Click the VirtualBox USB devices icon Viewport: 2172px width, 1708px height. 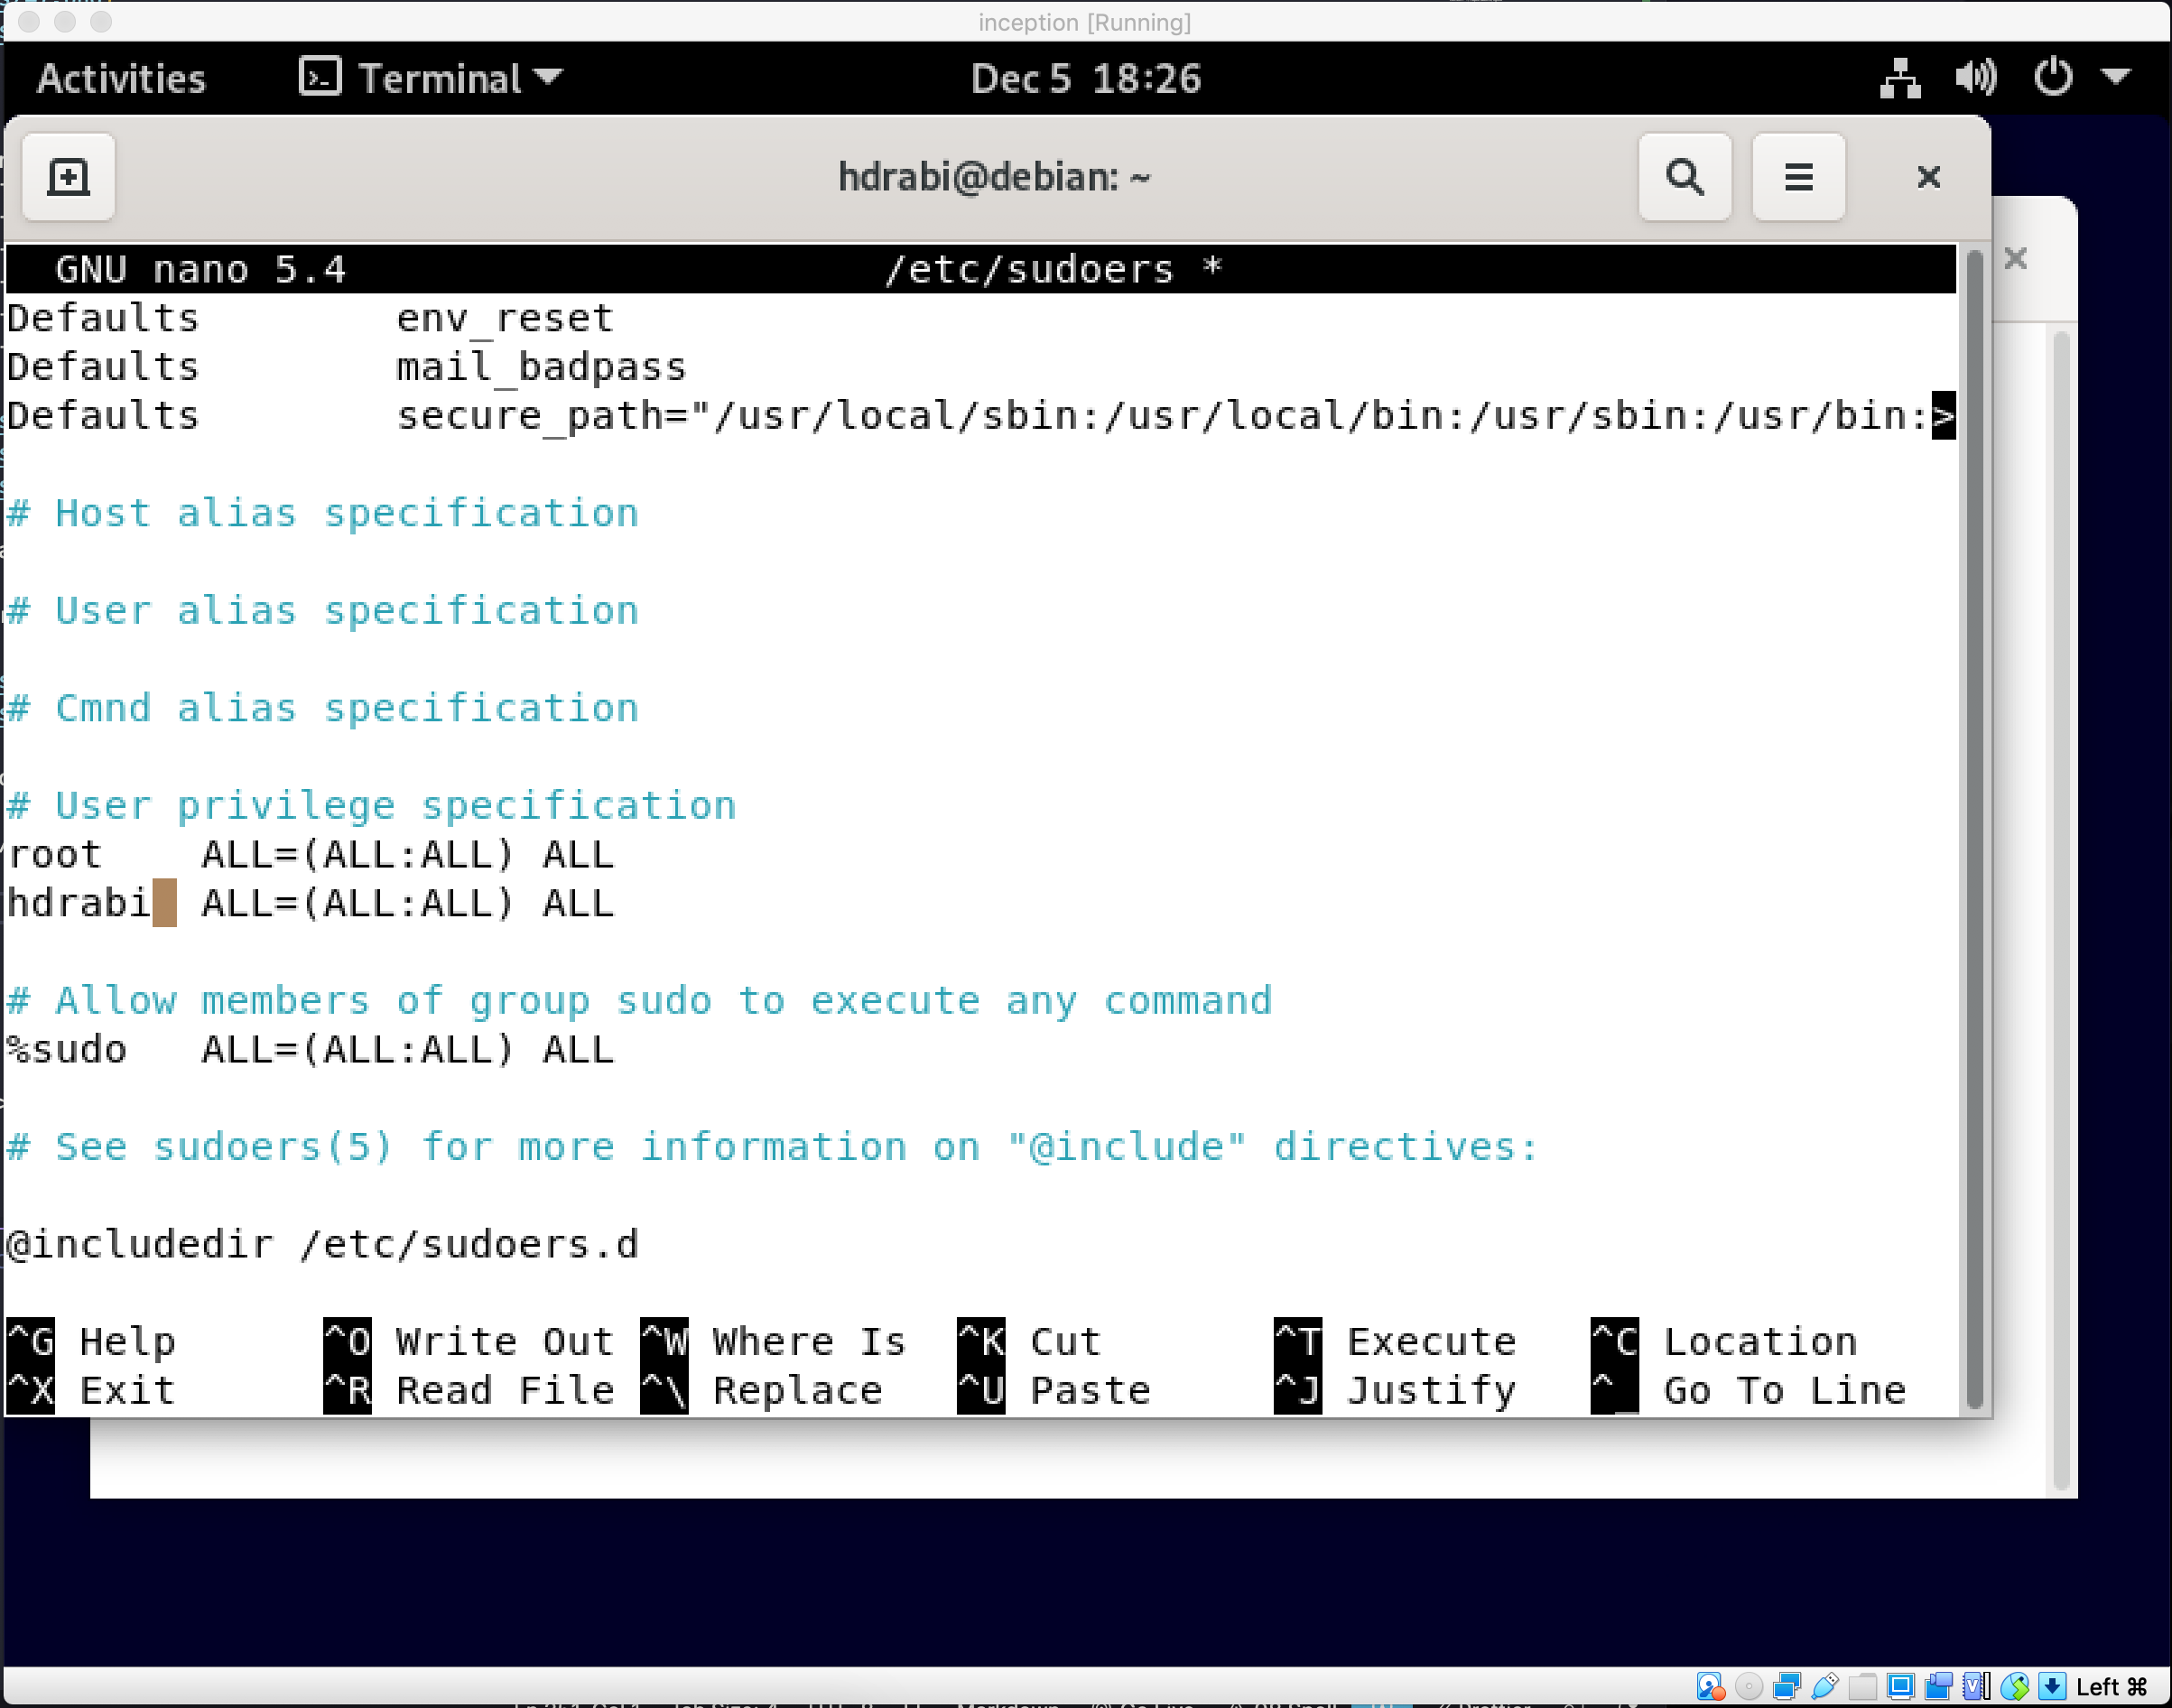point(1825,1687)
